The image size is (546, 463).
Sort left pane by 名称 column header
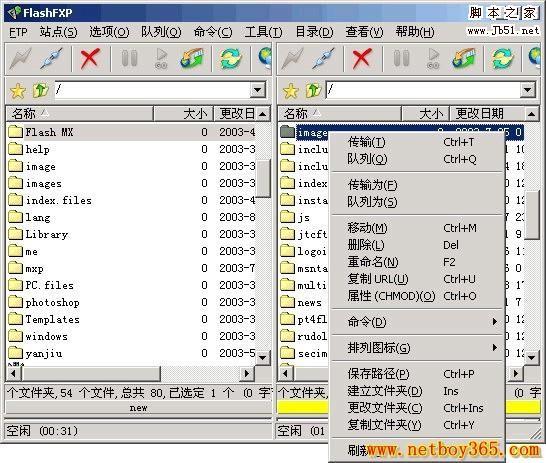(79, 113)
